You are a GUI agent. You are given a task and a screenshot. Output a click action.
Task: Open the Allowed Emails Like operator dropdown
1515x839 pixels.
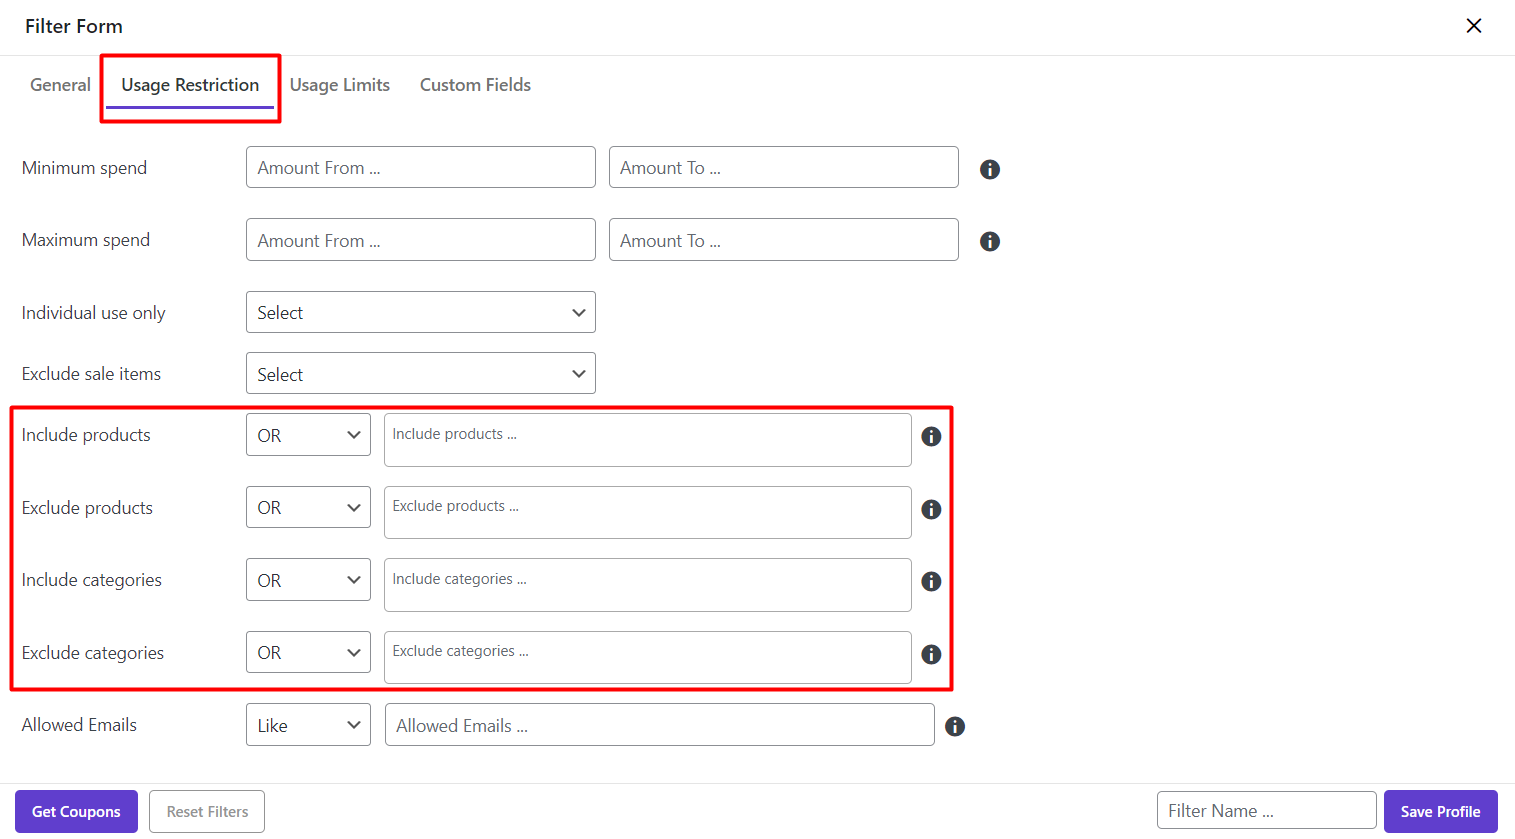coord(308,725)
